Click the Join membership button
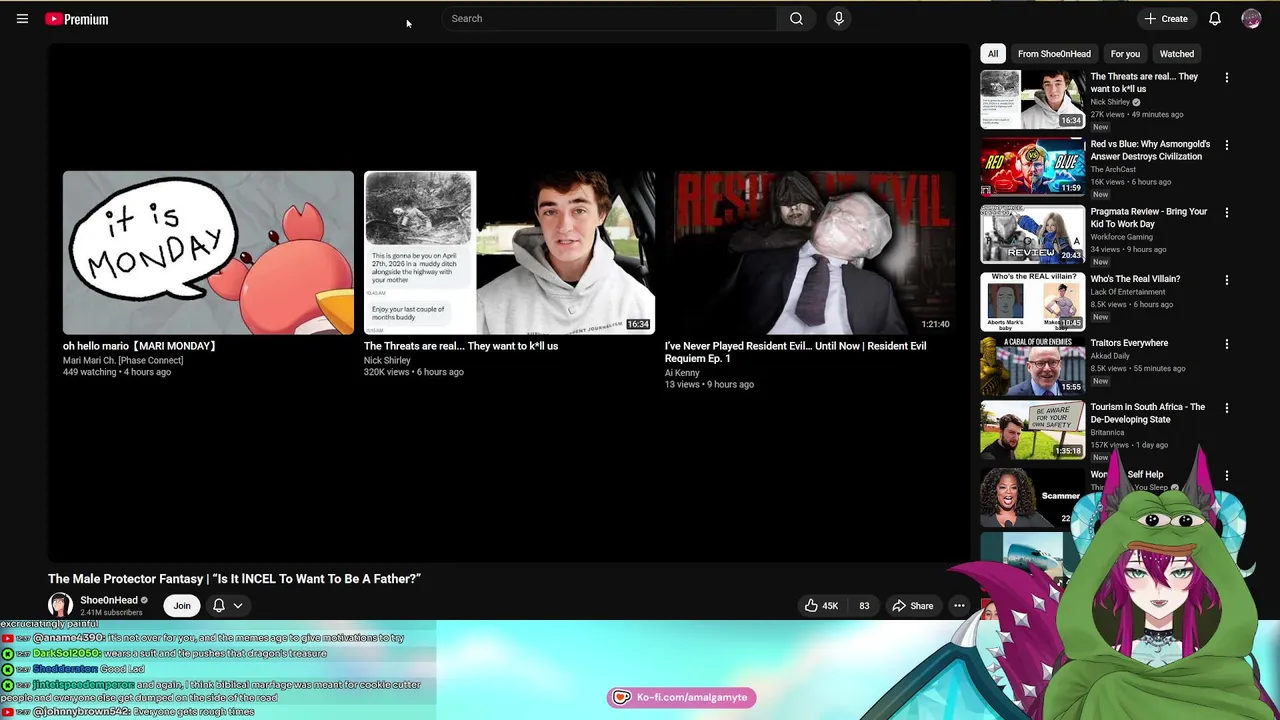Viewport: 1280px width, 720px height. click(182, 605)
